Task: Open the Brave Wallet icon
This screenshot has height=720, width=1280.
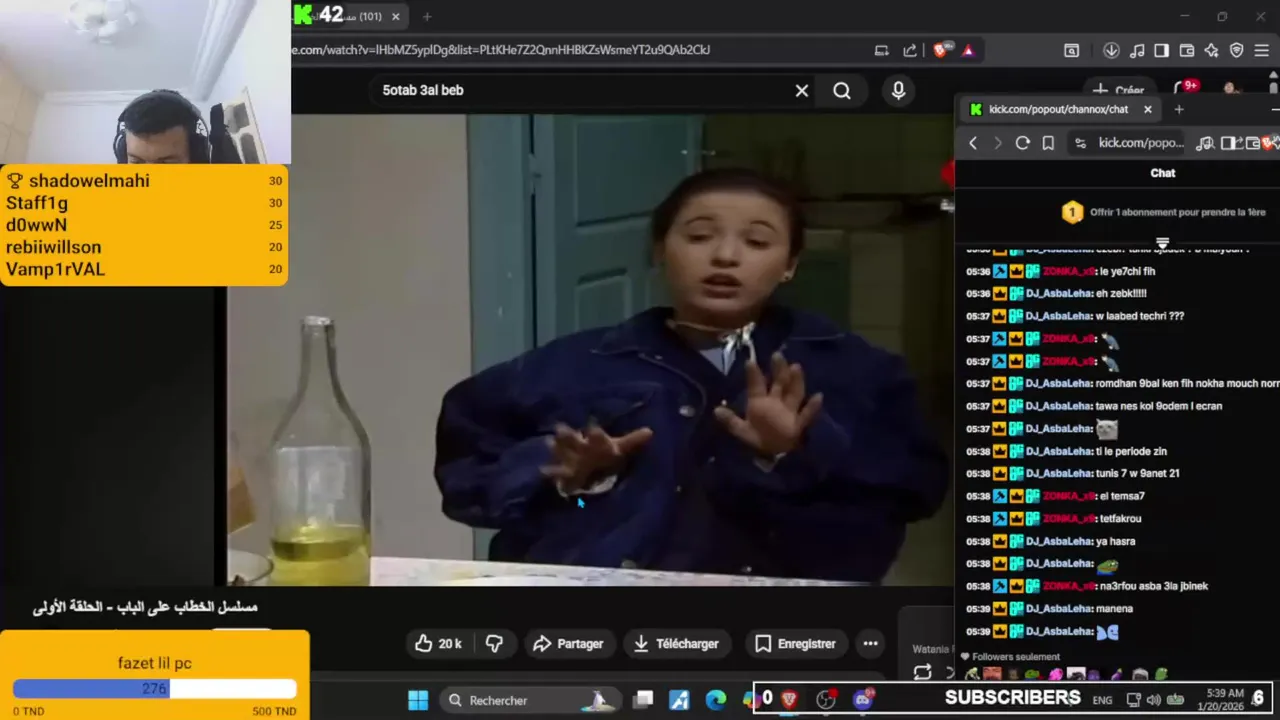Action: [1187, 50]
